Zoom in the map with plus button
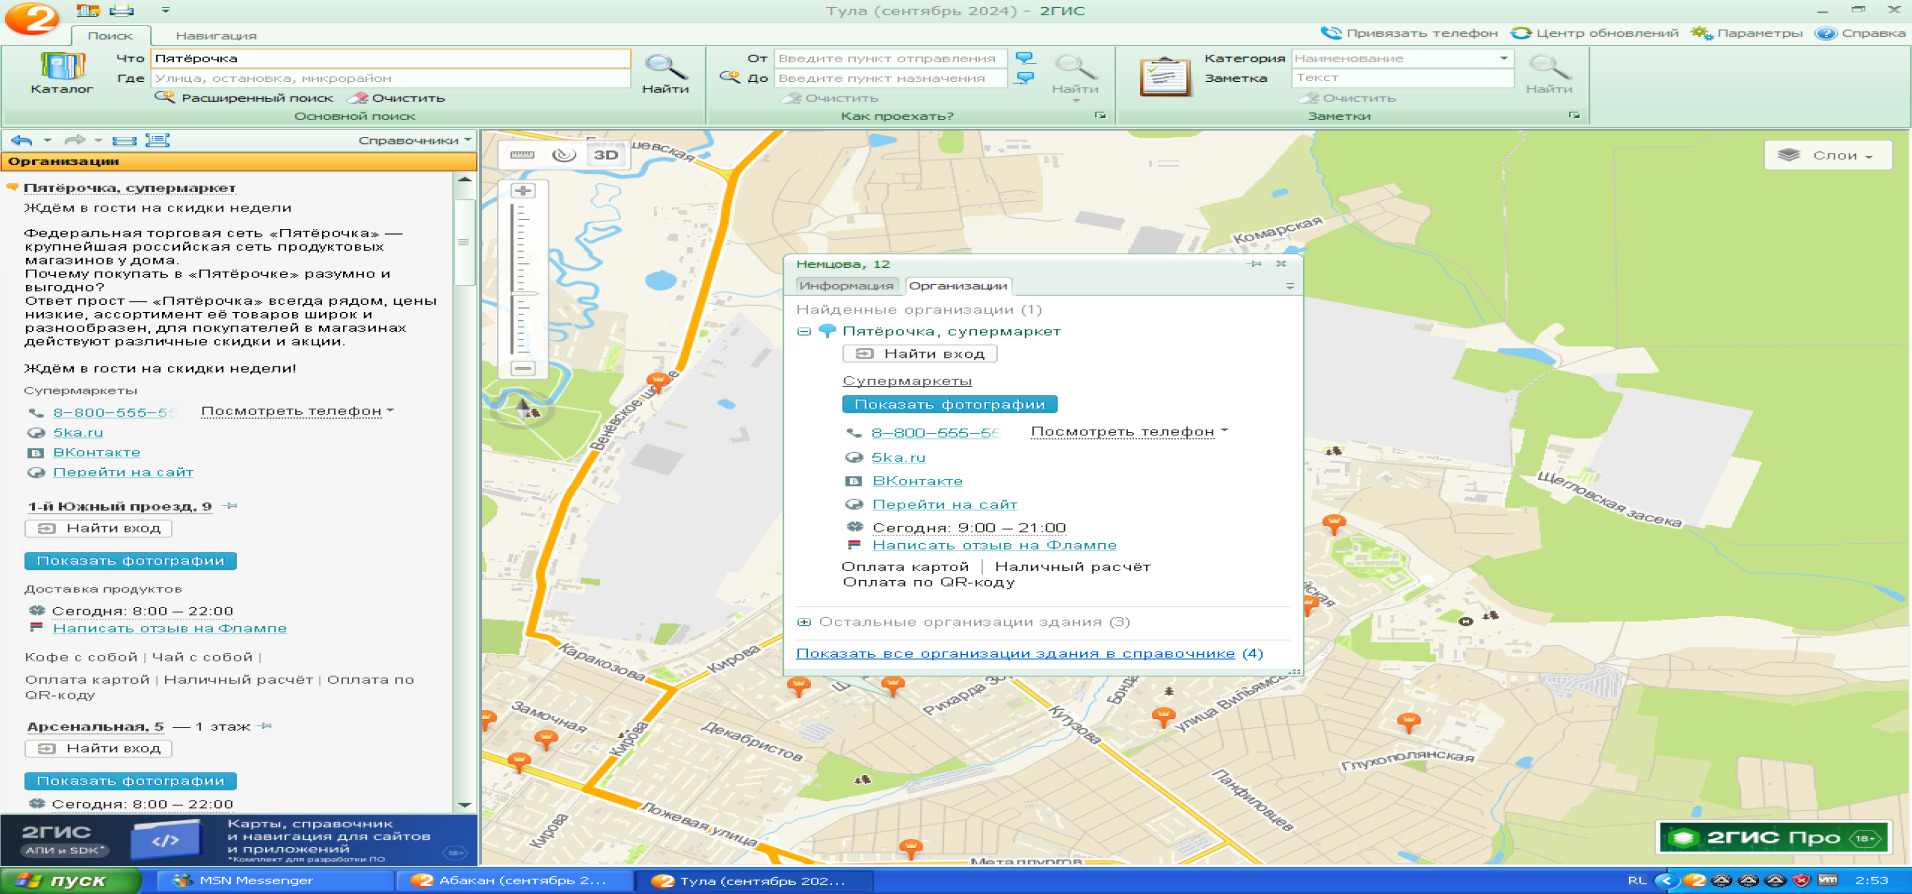1912x894 pixels. pos(522,190)
